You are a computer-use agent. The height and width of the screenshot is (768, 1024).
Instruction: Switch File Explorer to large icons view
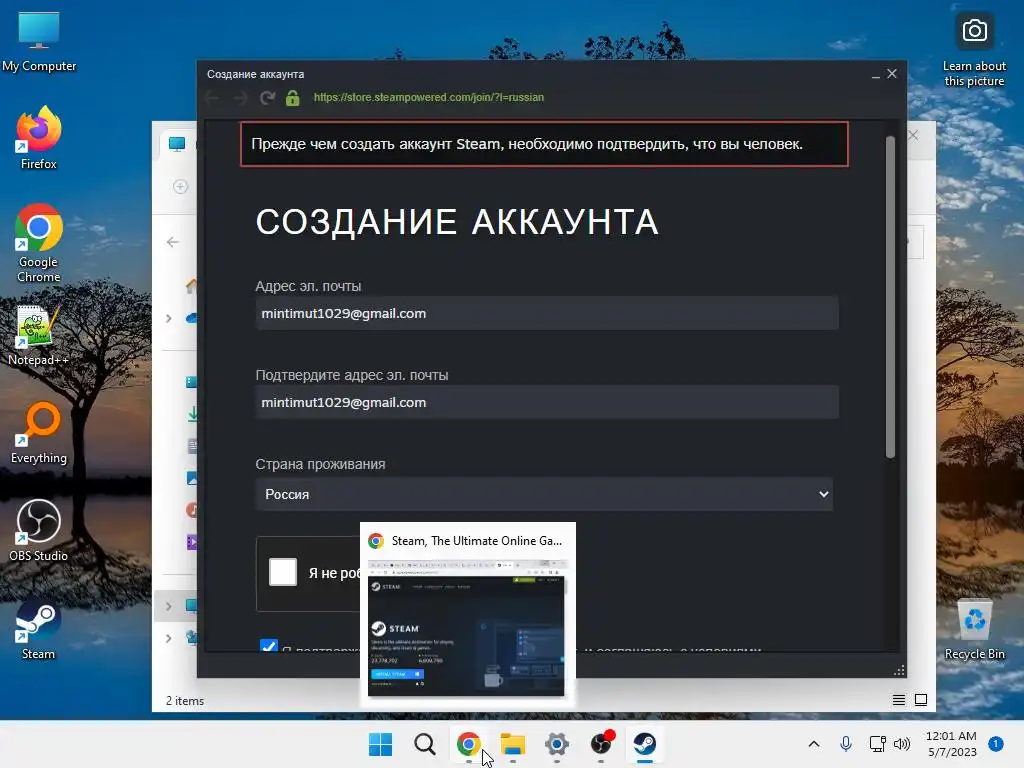click(921, 700)
